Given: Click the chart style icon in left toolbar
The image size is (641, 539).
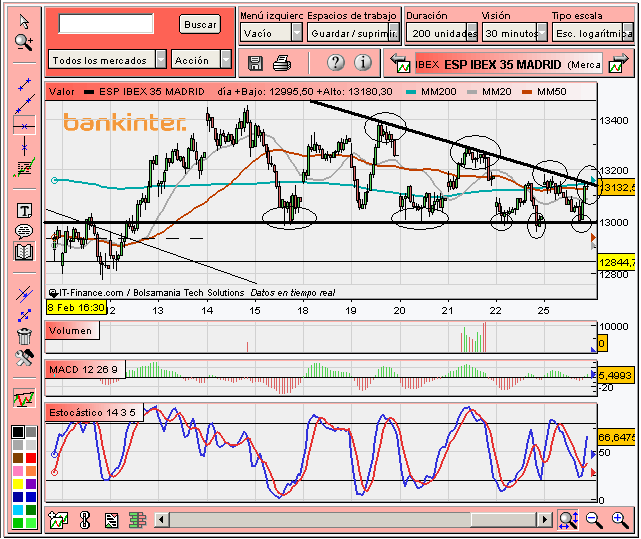Looking at the screenshot, I should 24,398.
